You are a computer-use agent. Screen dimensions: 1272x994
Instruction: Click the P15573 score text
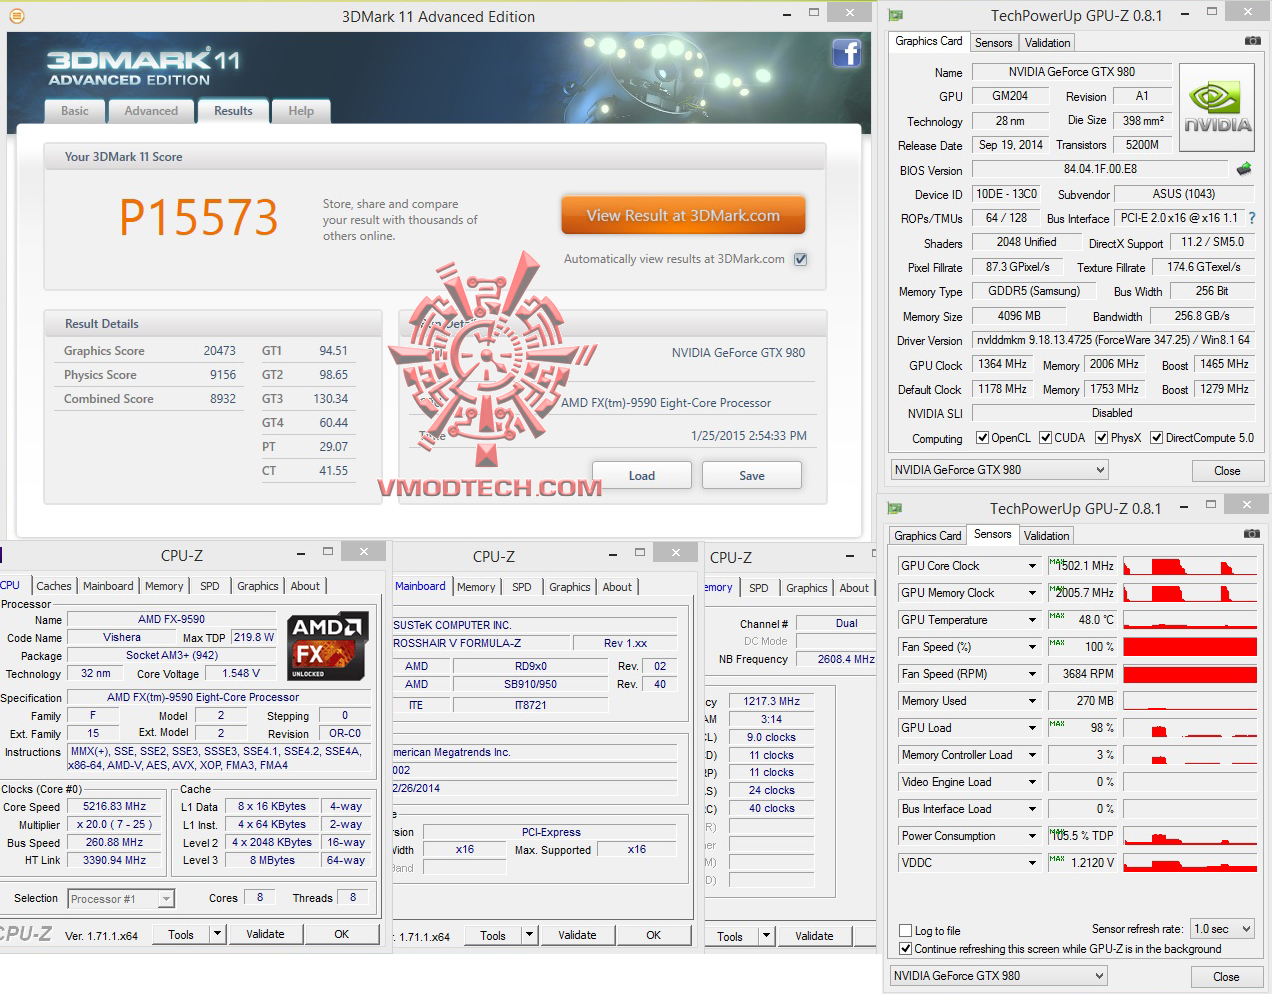click(198, 217)
